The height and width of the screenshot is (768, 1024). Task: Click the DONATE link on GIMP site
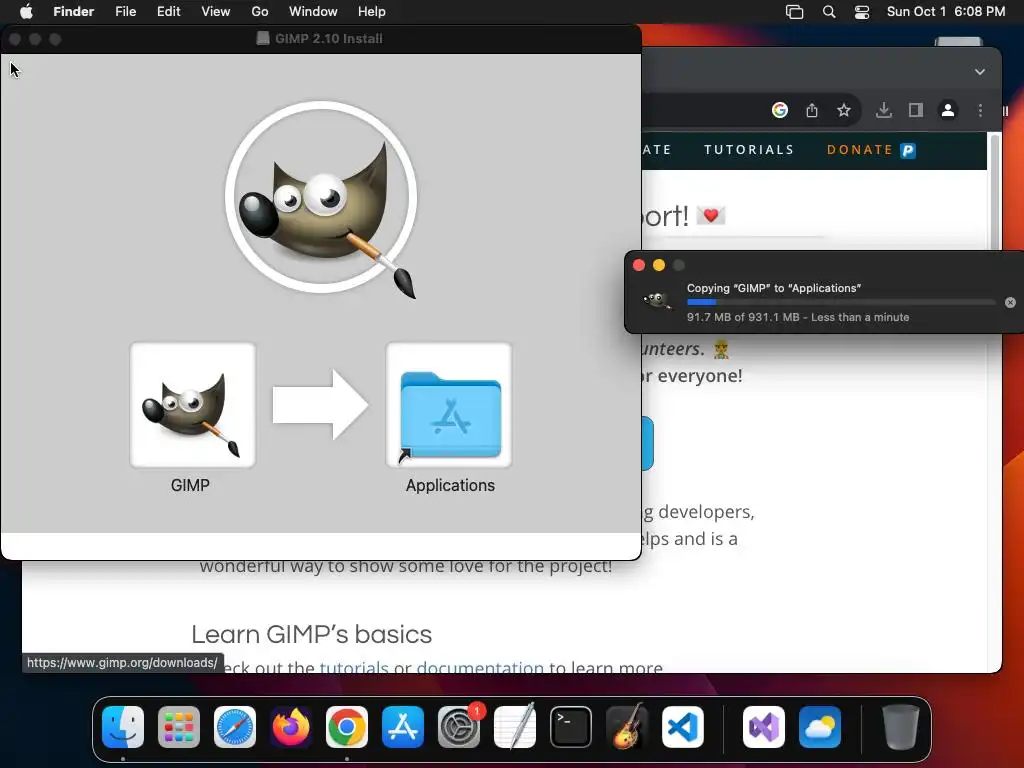[859, 150]
